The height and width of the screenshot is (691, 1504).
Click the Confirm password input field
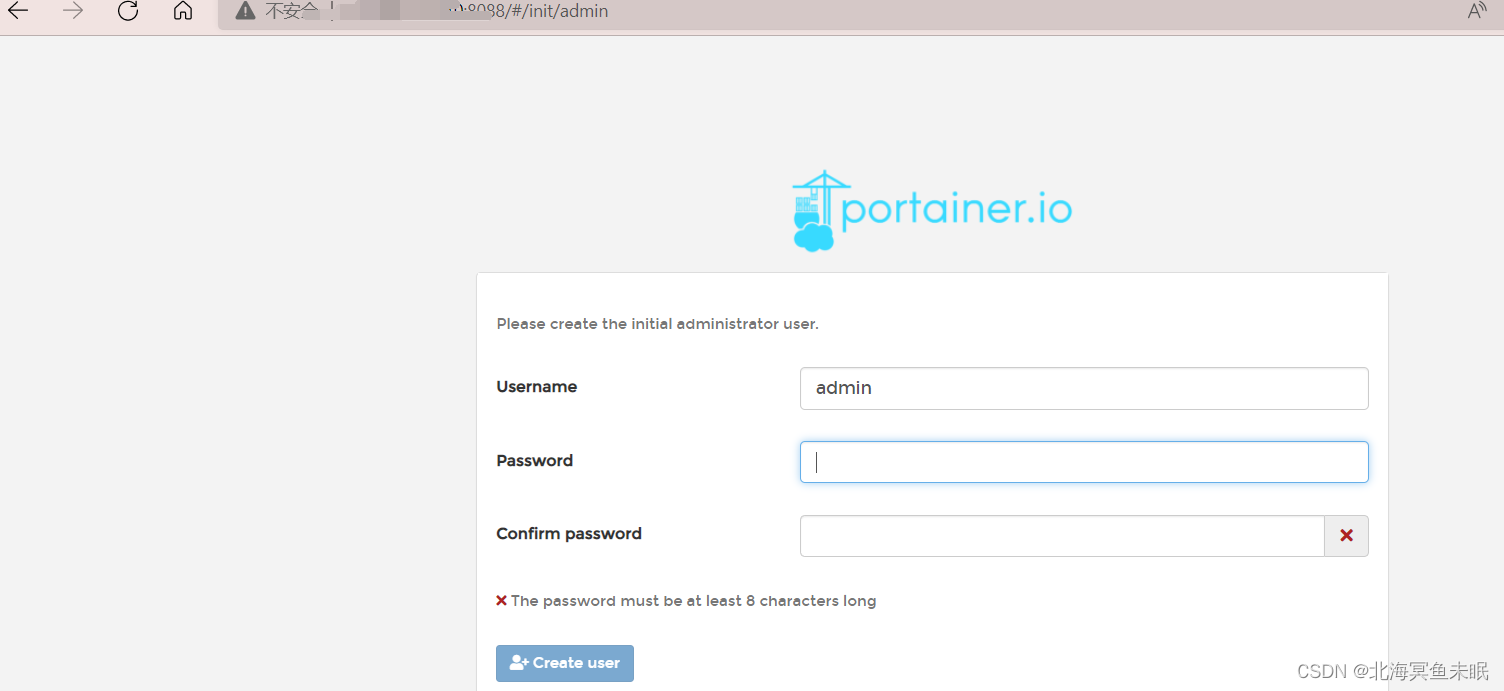click(x=1062, y=536)
